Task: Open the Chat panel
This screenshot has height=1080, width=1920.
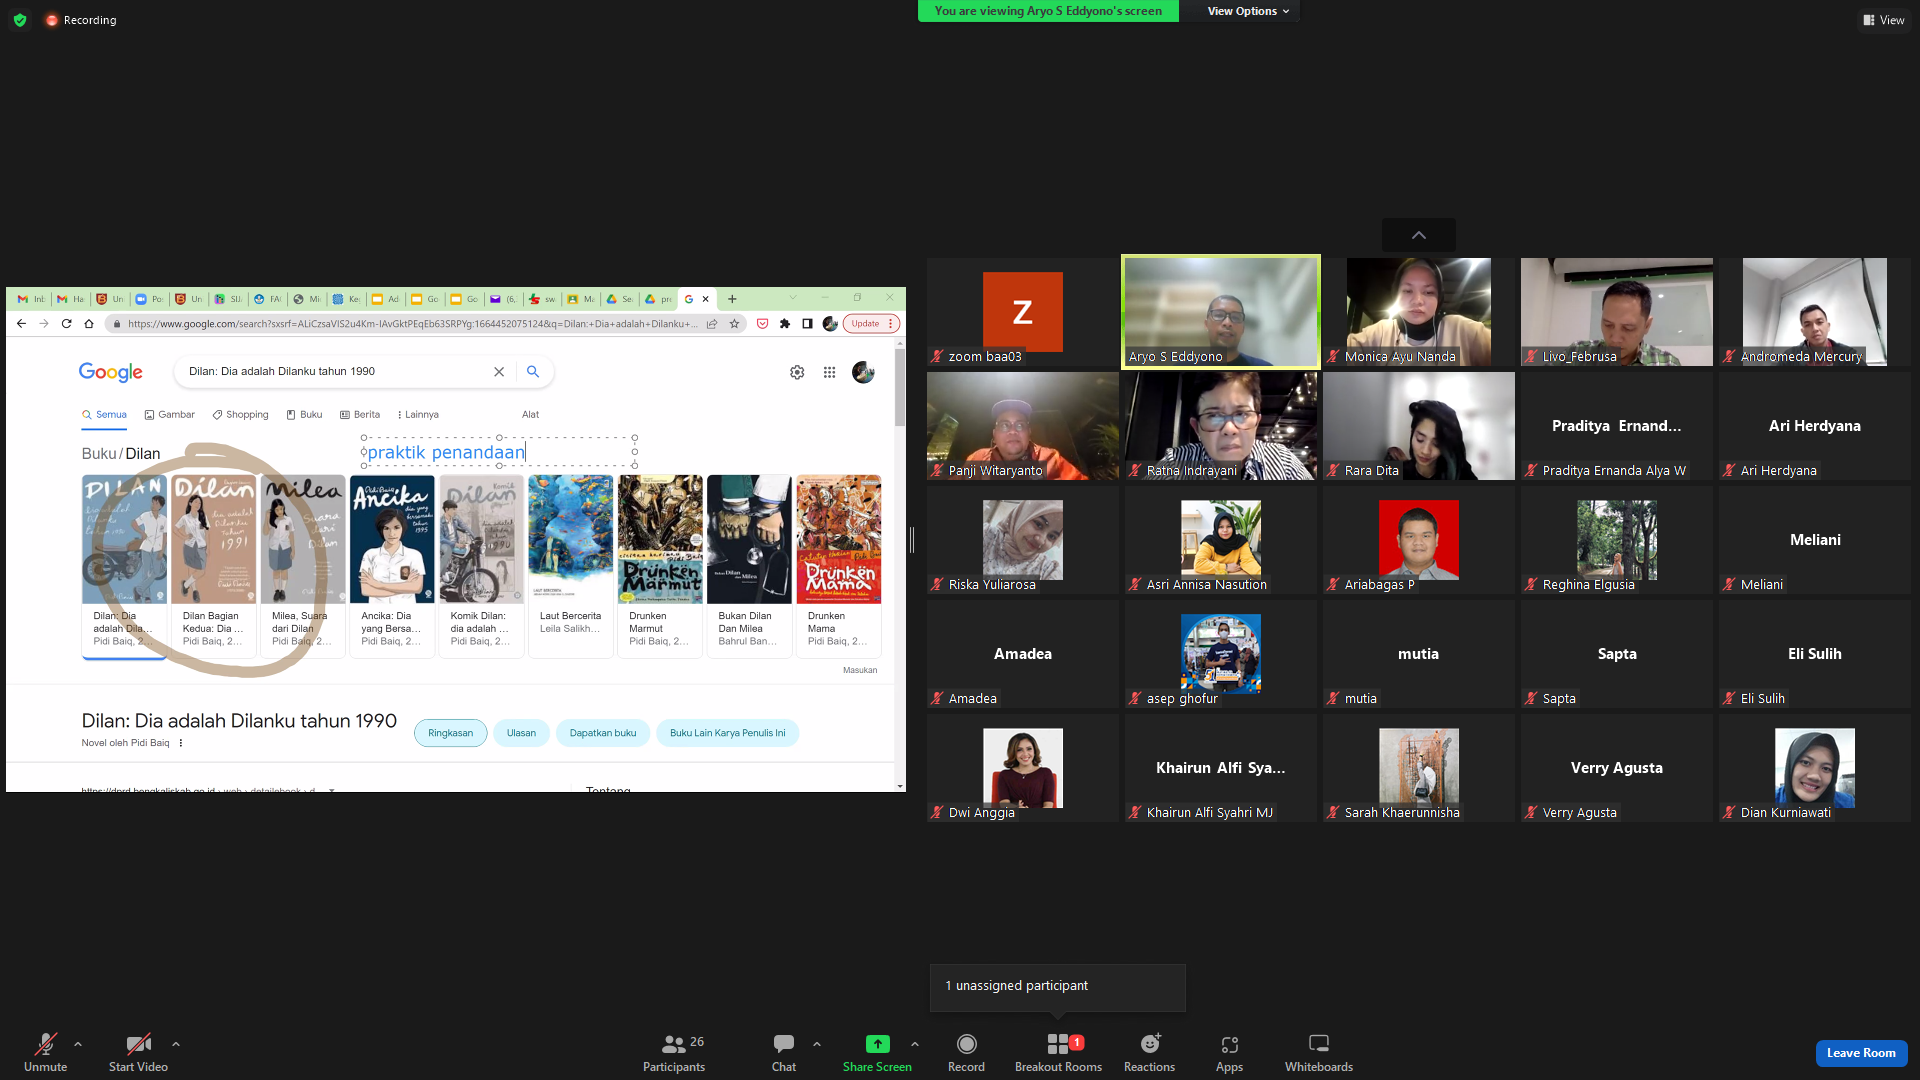Action: click(x=784, y=1053)
